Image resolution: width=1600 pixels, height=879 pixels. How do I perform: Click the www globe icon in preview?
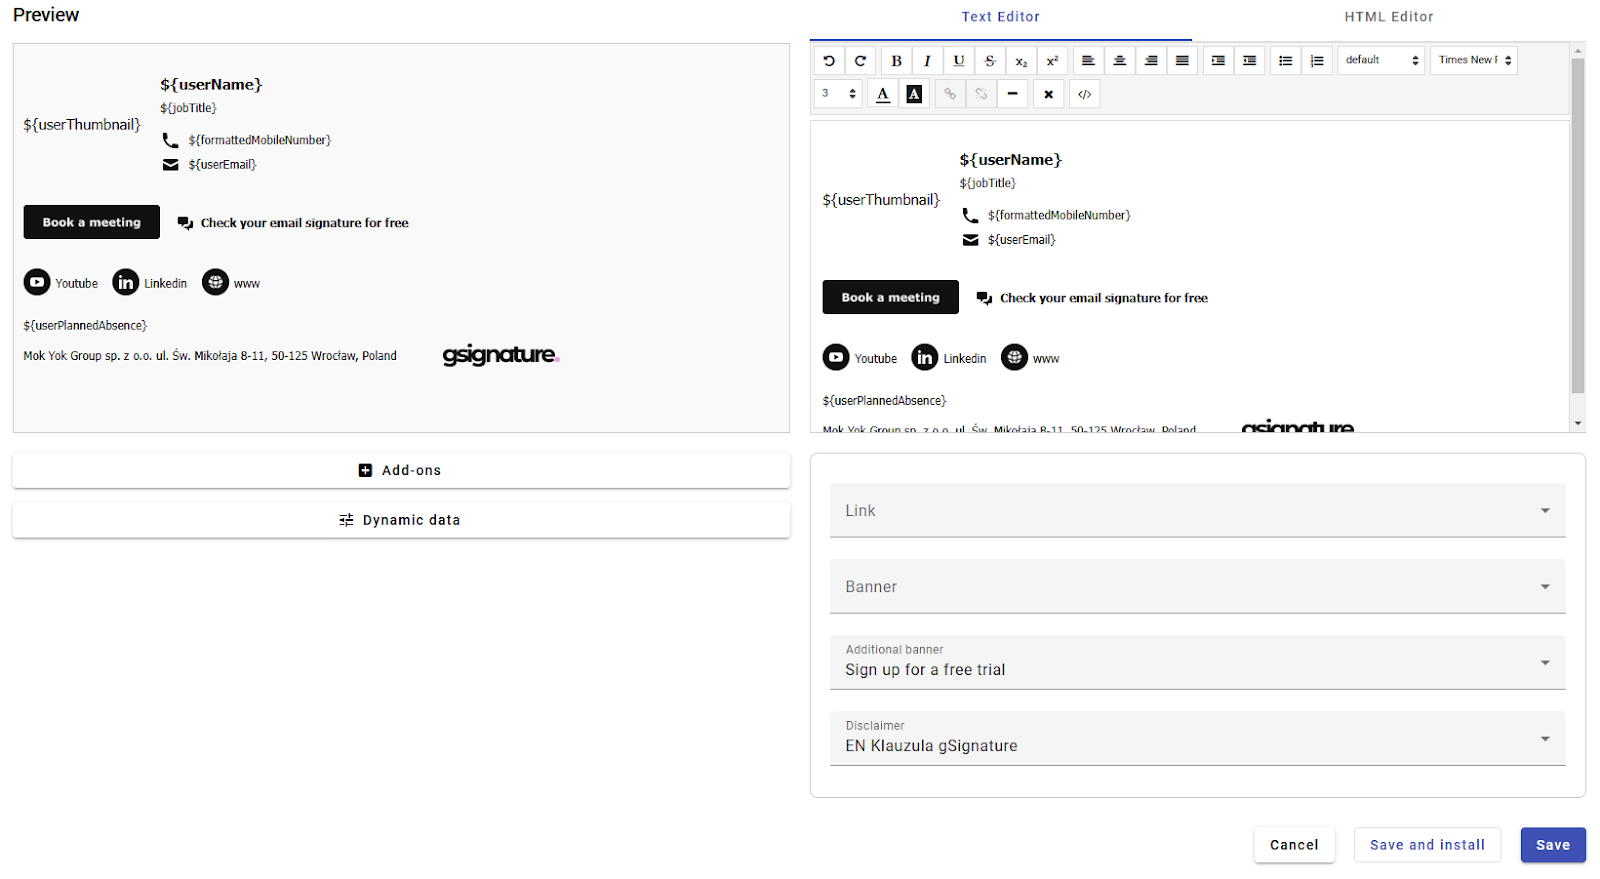(x=215, y=283)
